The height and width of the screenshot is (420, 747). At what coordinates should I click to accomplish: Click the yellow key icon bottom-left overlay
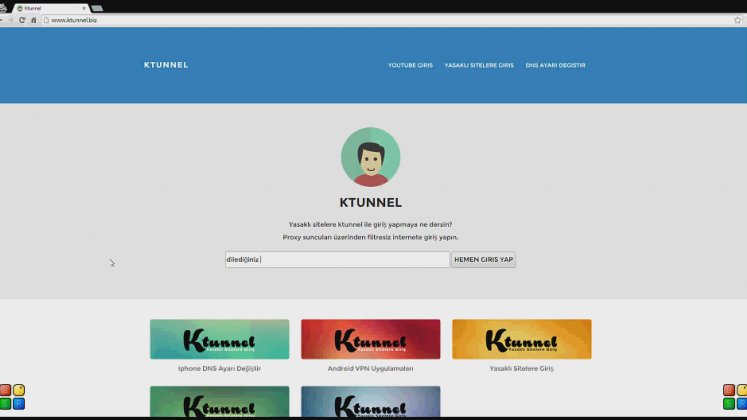click(x=19, y=390)
